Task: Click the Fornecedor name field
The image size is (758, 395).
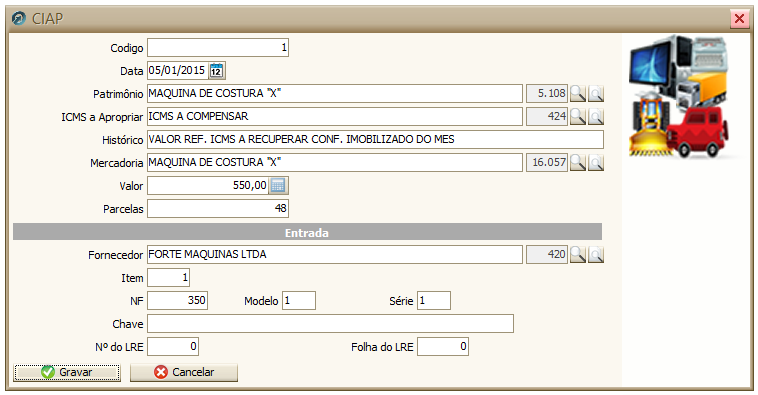Action: click(x=335, y=254)
